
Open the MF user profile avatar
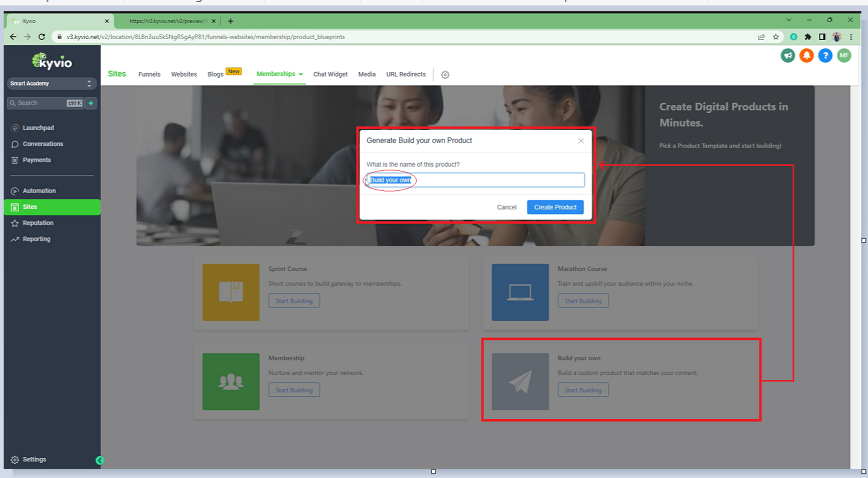click(844, 55)
